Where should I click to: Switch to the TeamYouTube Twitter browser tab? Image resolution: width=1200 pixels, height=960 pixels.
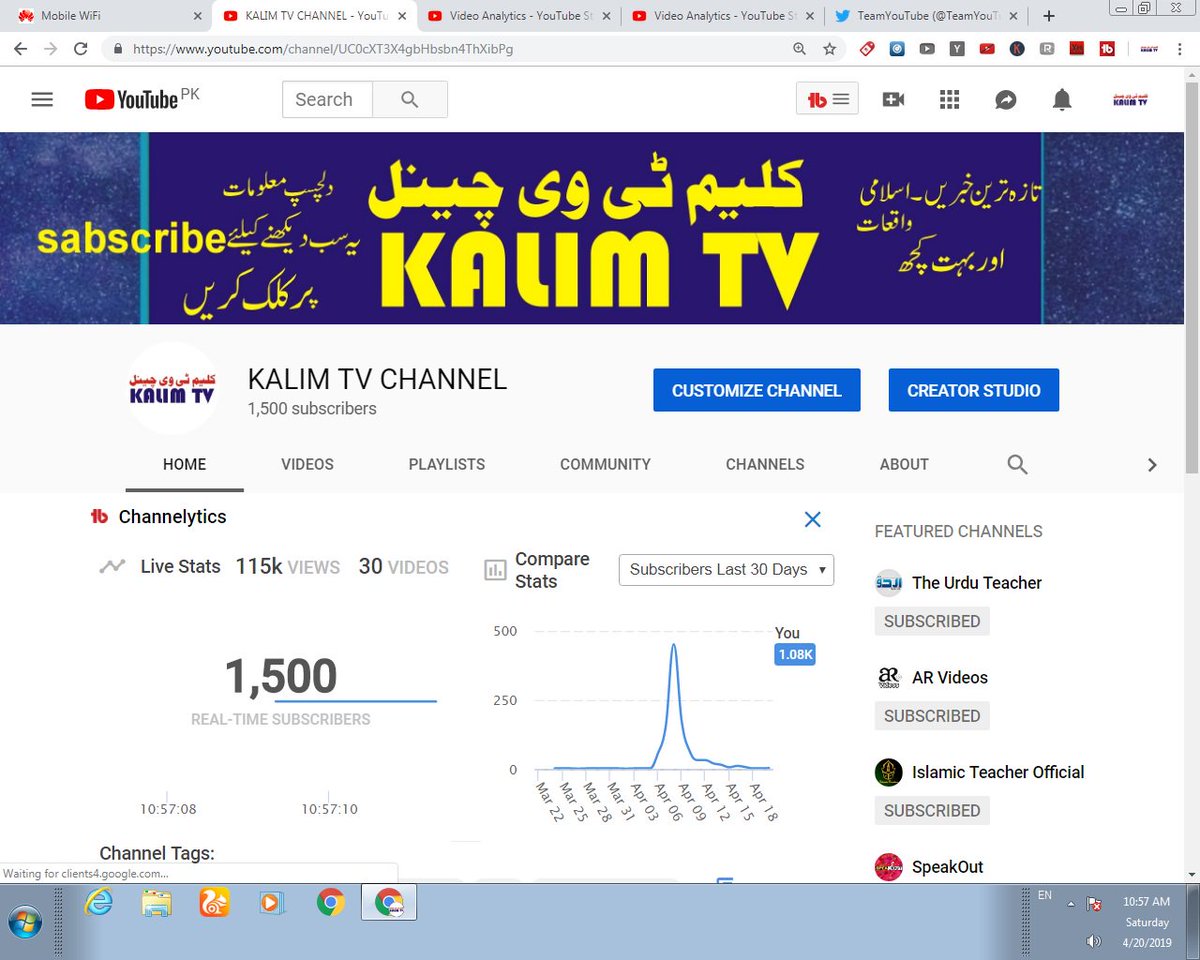[x=928, y=16]
